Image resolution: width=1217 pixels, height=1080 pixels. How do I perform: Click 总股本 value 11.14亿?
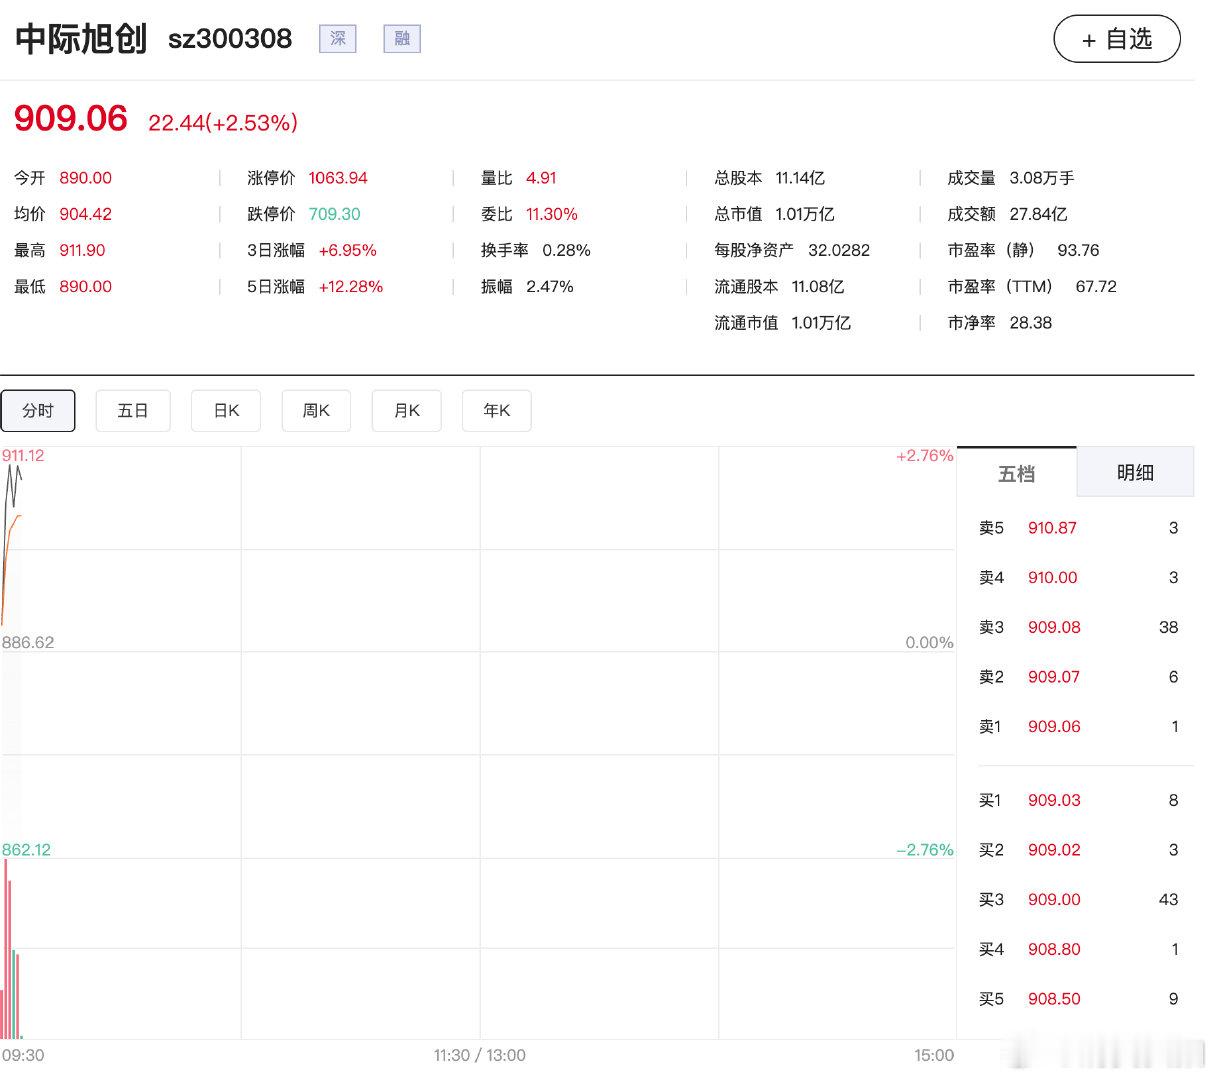(800, 178)
